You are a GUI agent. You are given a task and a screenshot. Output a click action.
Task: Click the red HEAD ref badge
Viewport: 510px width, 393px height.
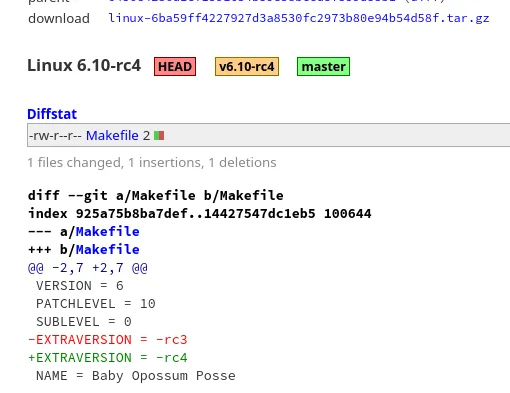pyautogui.click(x=175, y=66)
